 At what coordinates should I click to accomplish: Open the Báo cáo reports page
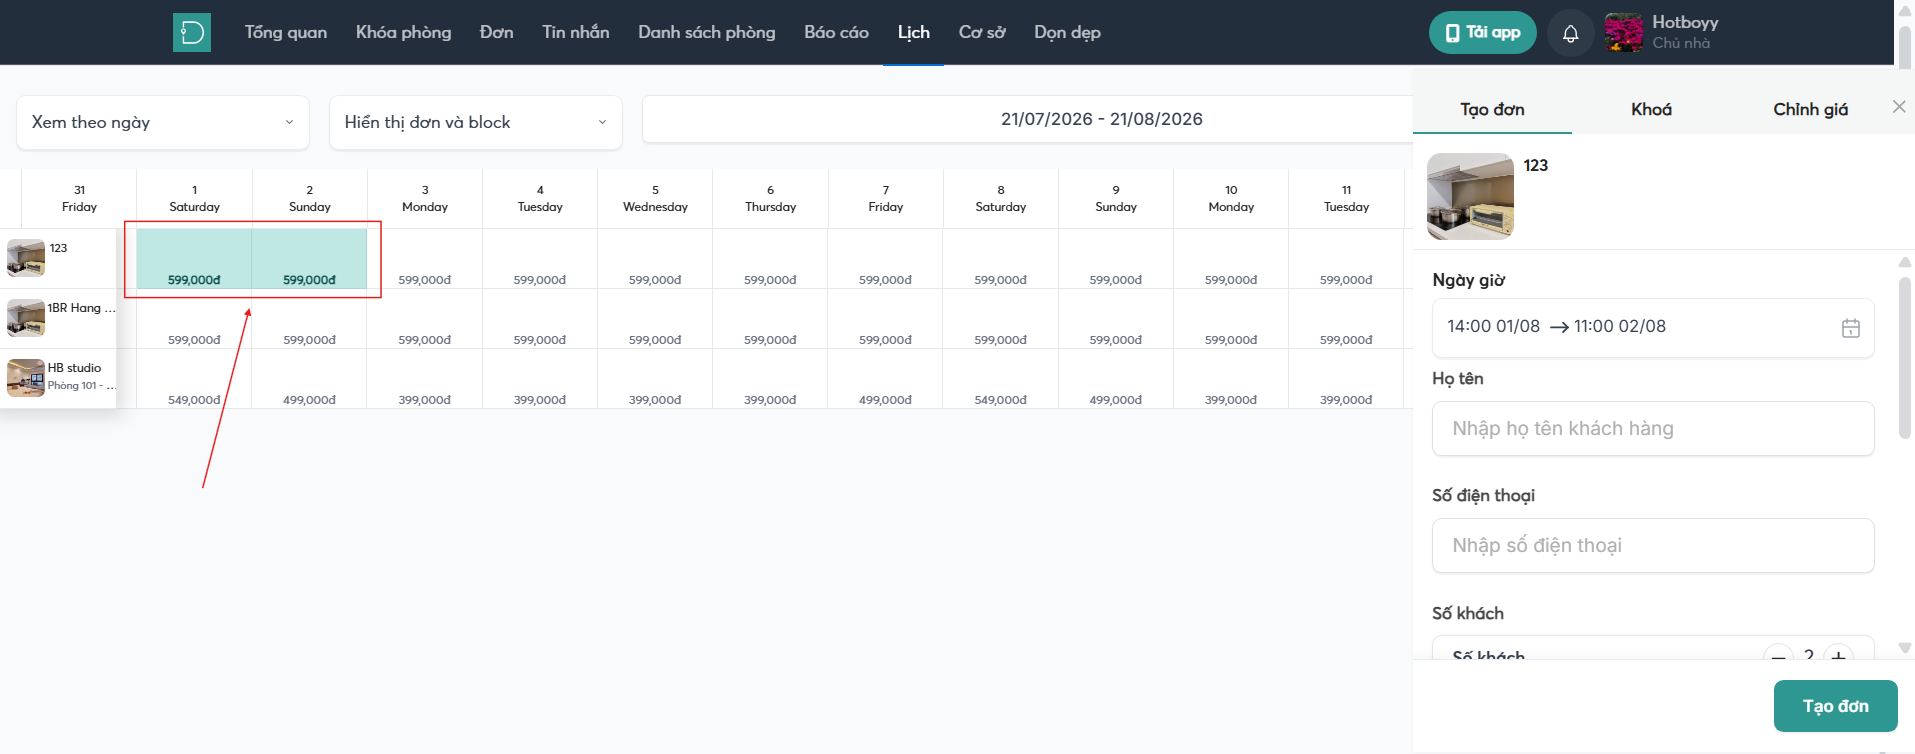(837, 32)
